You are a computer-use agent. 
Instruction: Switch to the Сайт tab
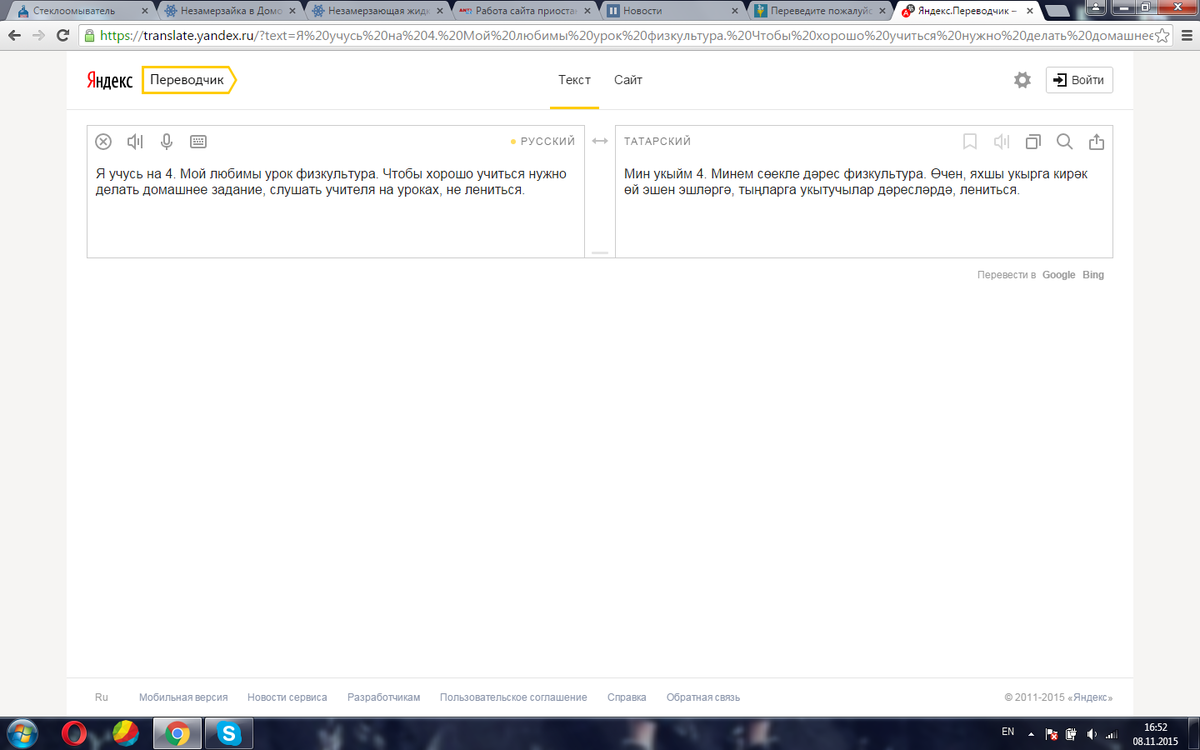coord(628,80)
